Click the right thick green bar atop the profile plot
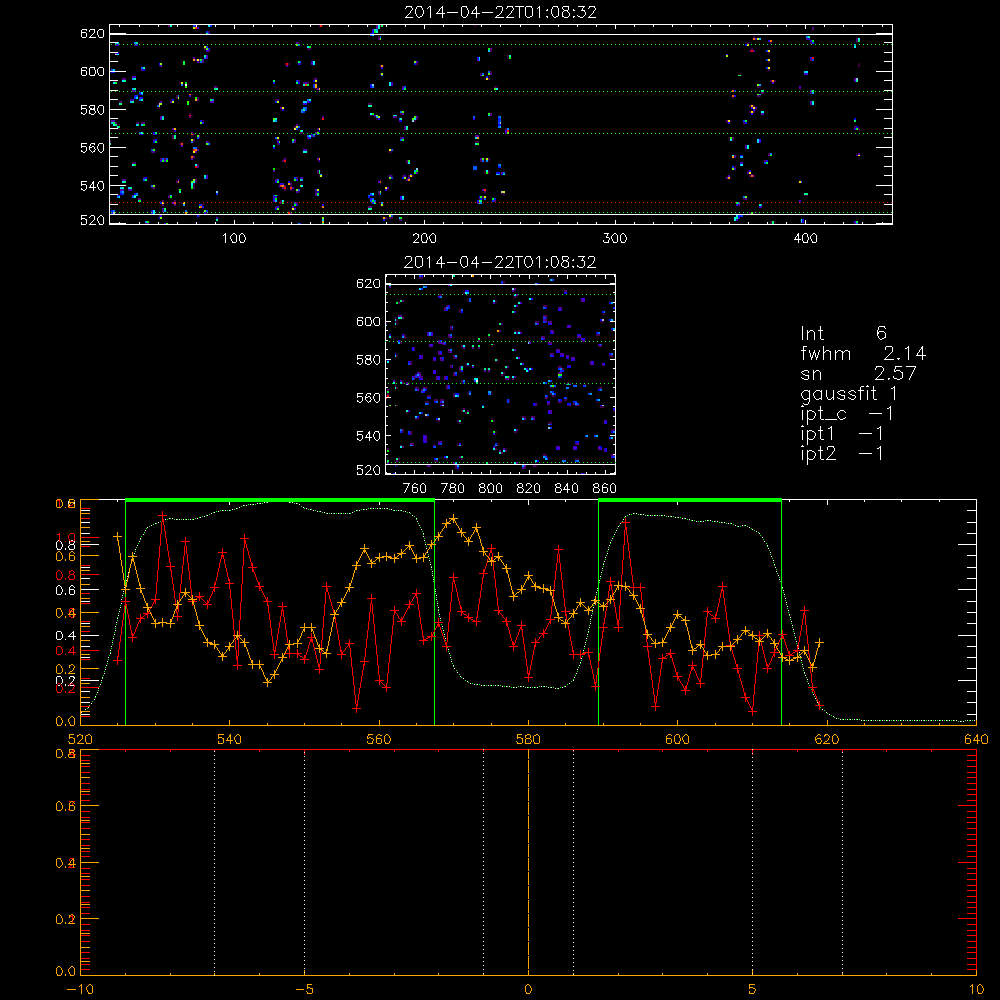Image resolution: width=1000 pixels, height=1000 pixels. coord(690,500)
